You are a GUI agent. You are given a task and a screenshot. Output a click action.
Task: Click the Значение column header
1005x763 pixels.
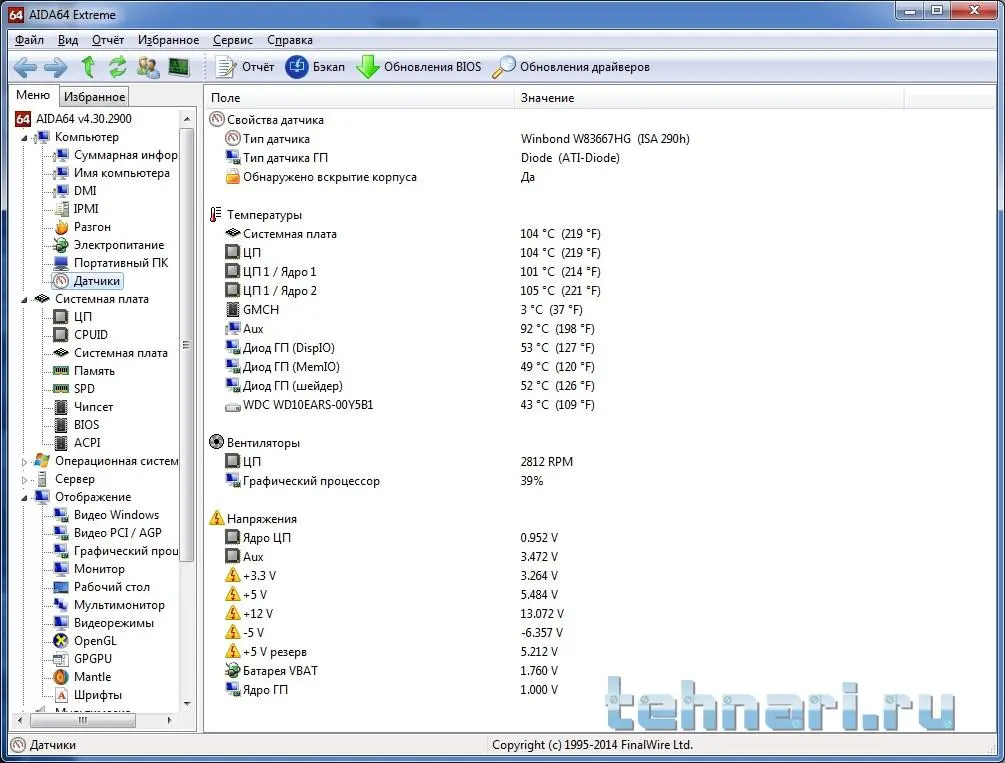(709, 97)
